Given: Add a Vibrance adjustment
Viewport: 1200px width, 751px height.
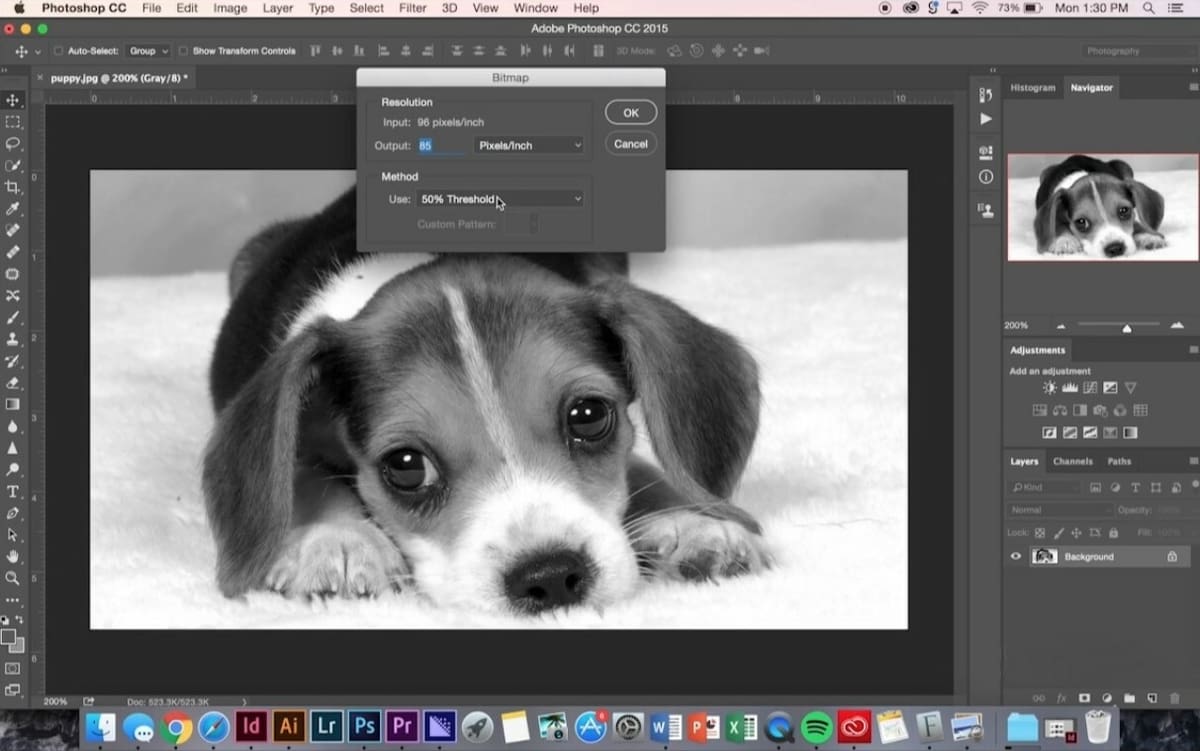Looking at the screenshot, I should [1130, 387].
